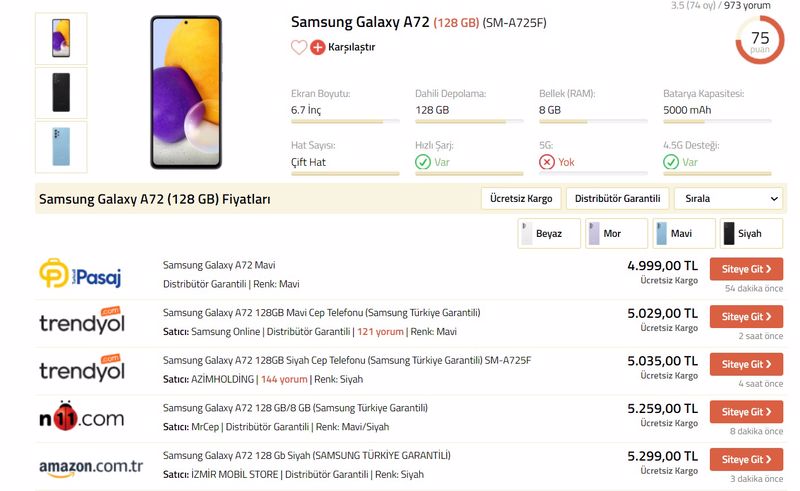The image size is (800, 491).
Task: Open the 144 yorum link
Action: 284,379
